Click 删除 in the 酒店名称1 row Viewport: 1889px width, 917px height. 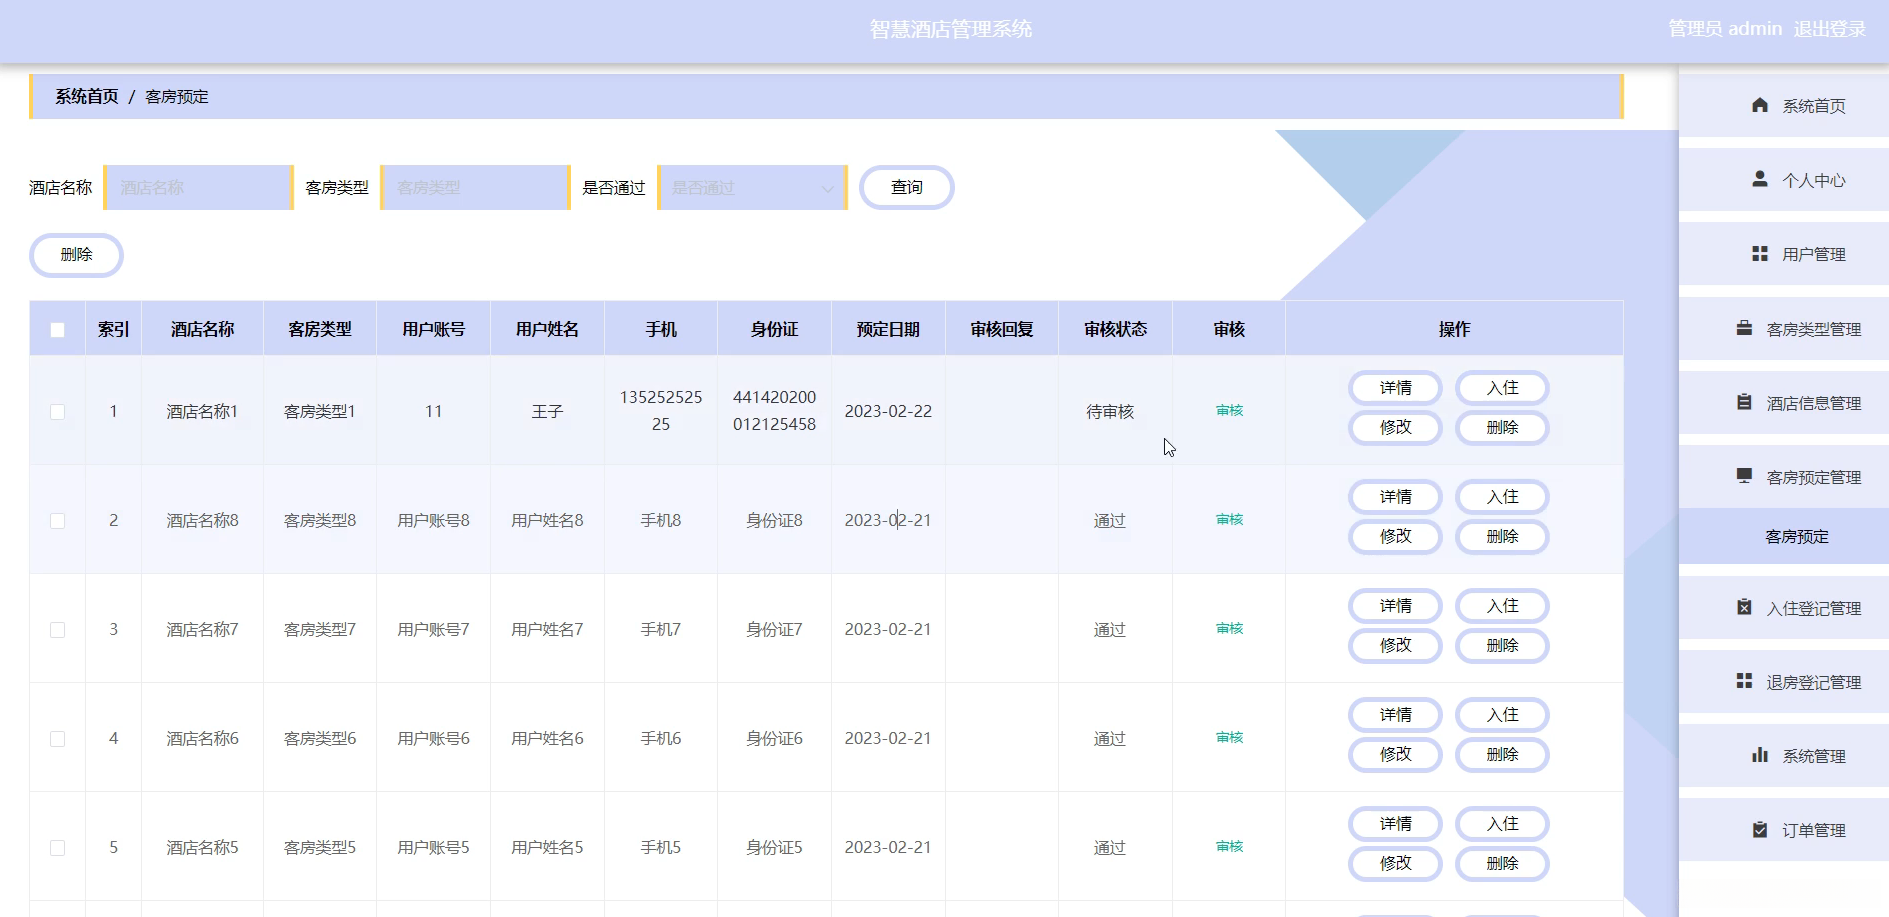(1503, 428)
